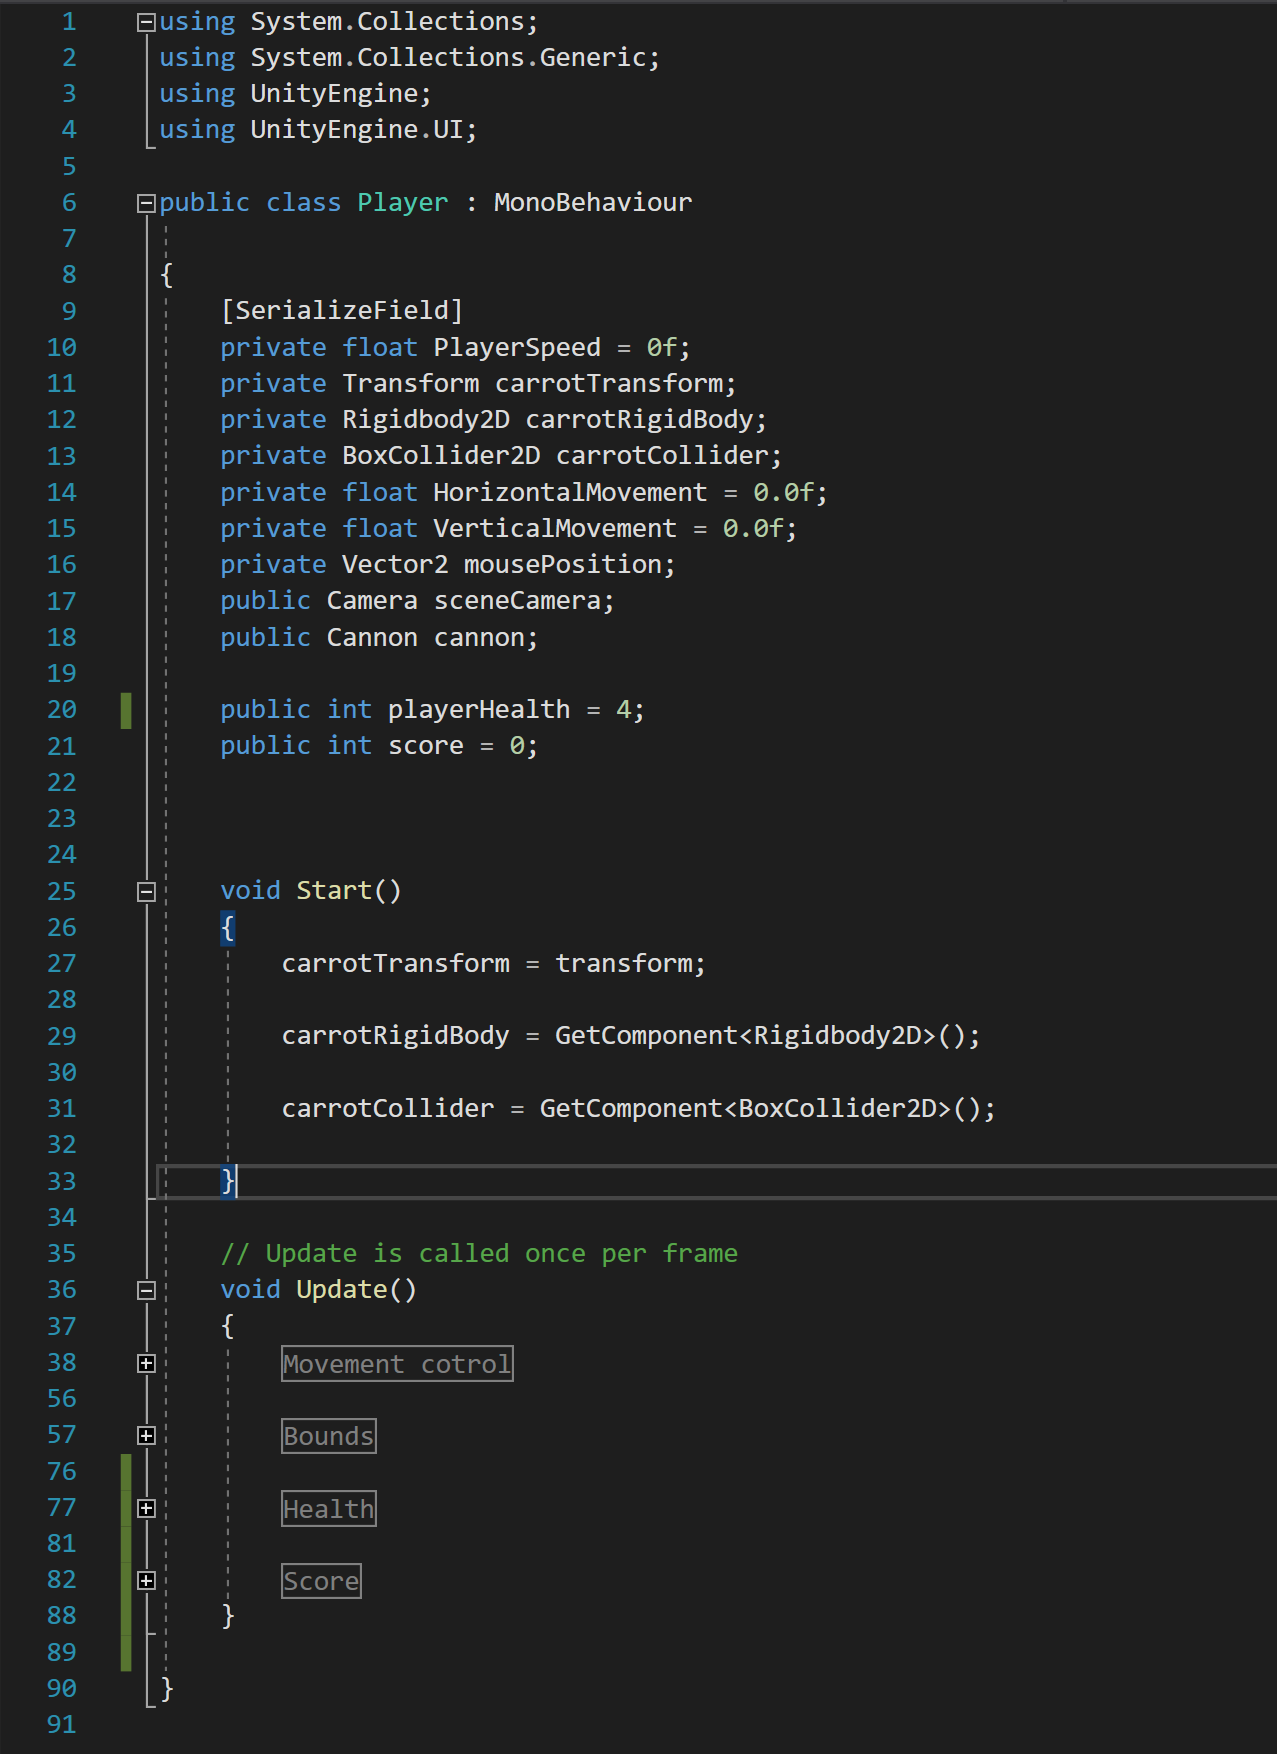Click VerticalMovement variable
1277x1754 pixels.
click(x=555, y=529)
